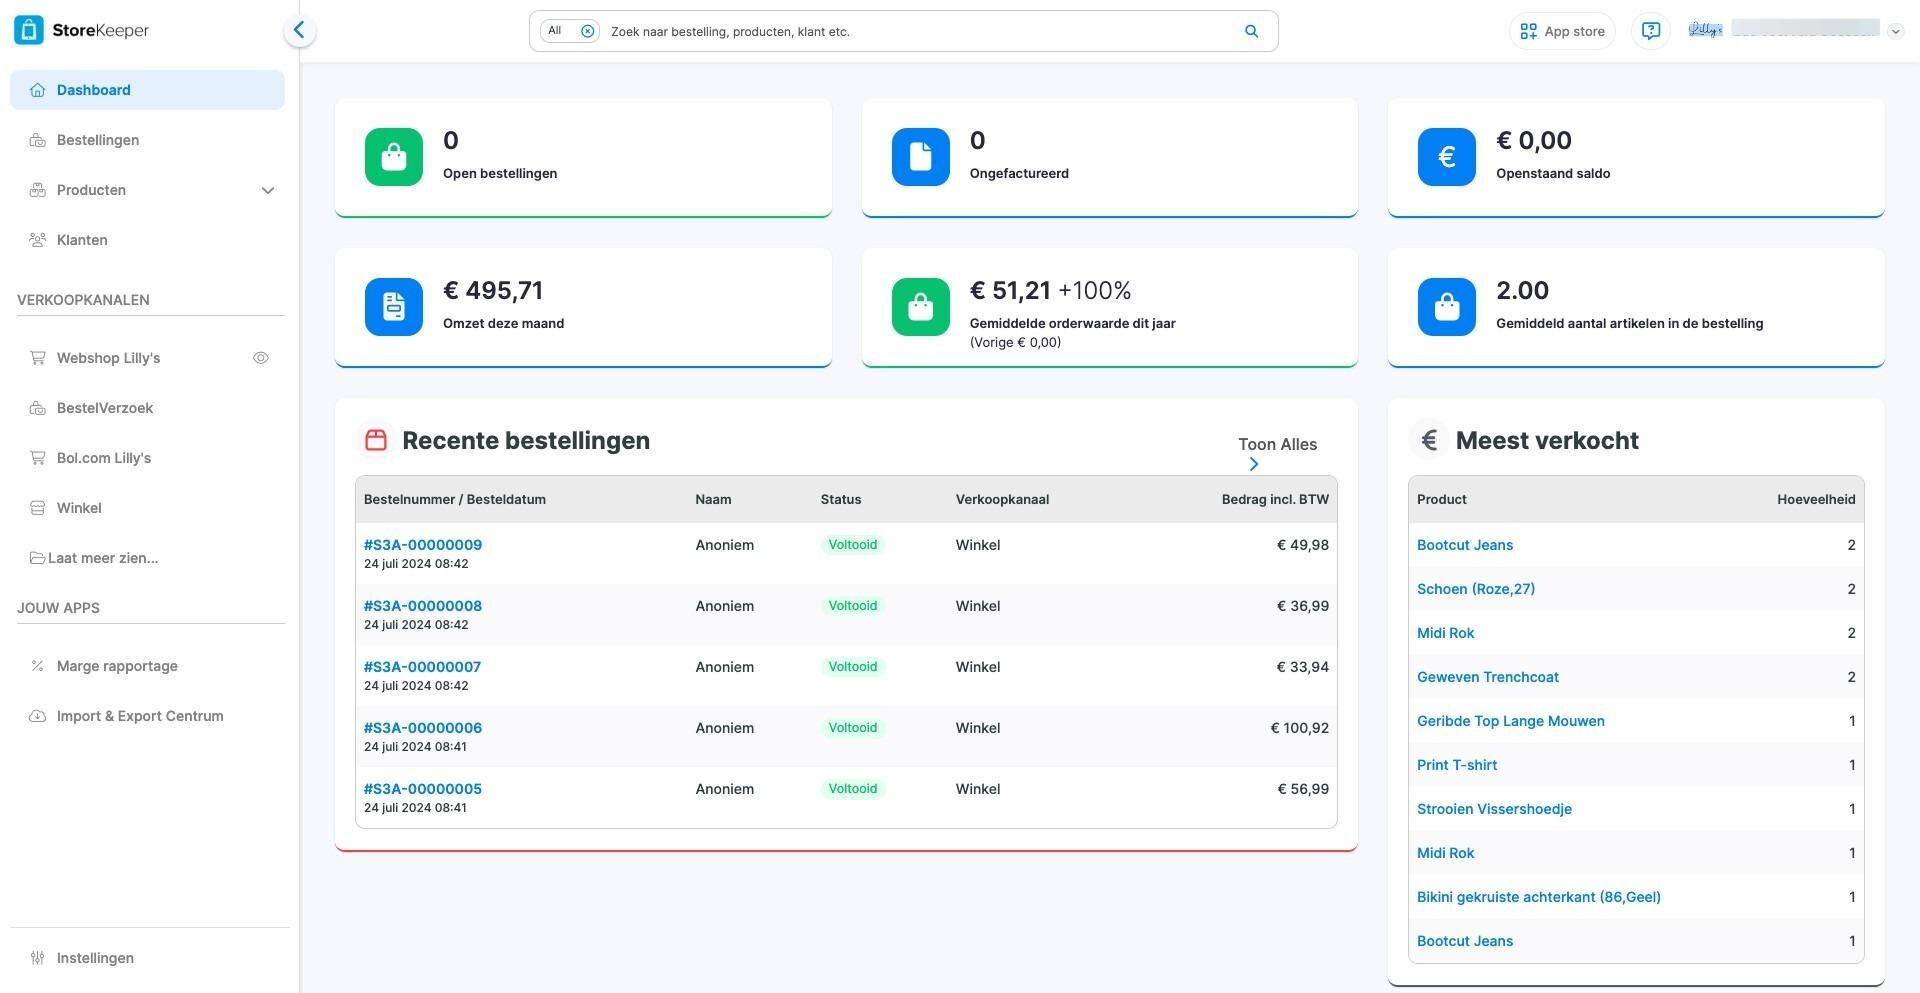Image resolution: width=1920 pixels, height=993 pixels.
Task: Open the user account dropdown arrow
Action: point(1895,32)
